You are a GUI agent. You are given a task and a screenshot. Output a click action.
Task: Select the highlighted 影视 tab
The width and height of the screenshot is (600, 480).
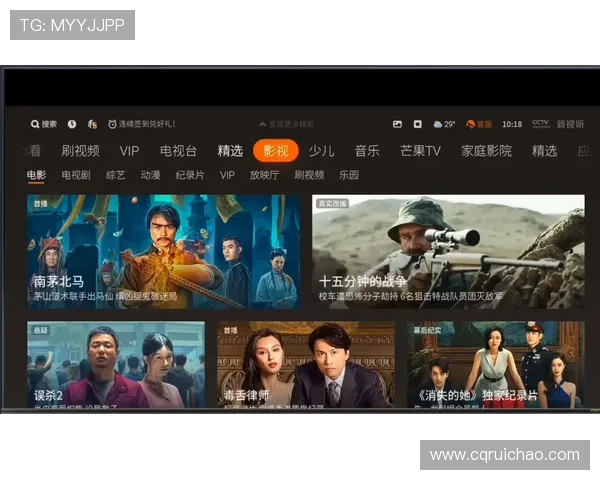tap(276, 150)
